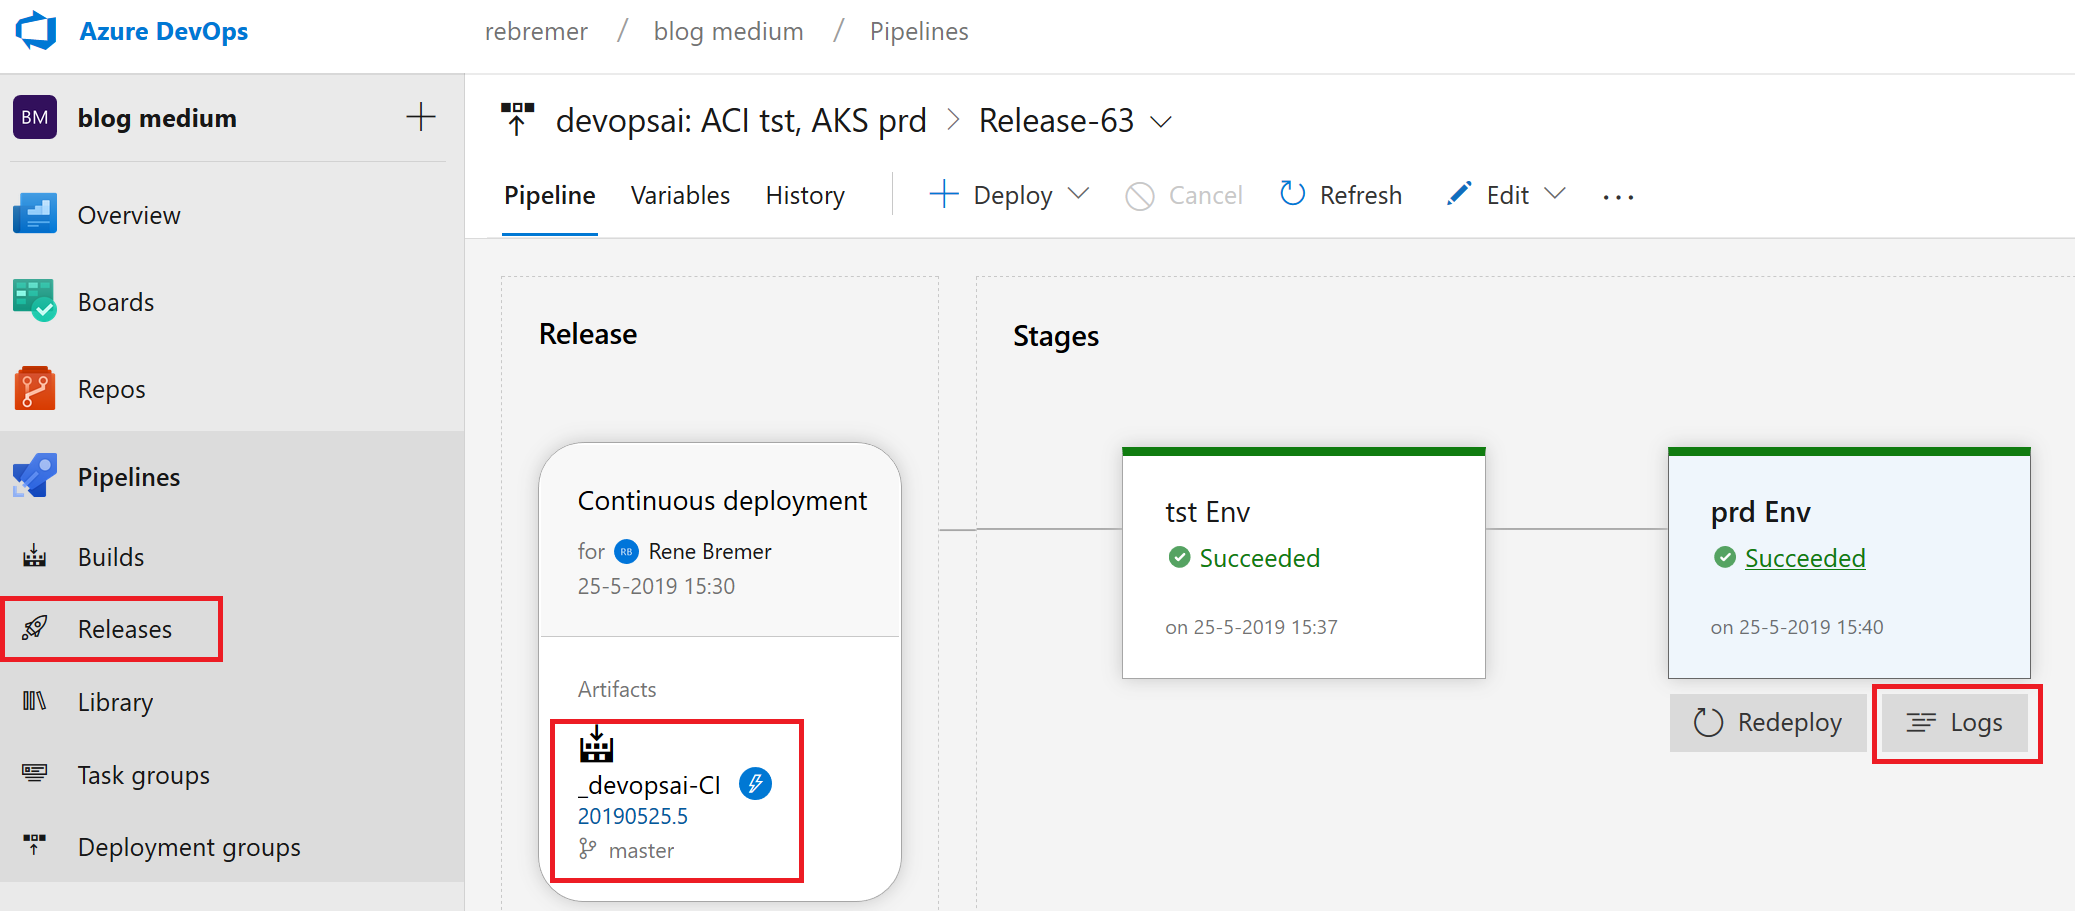
Task: Open the more actions ellipsis menu
Action: pyautogui.click(x=1618, y=197)
